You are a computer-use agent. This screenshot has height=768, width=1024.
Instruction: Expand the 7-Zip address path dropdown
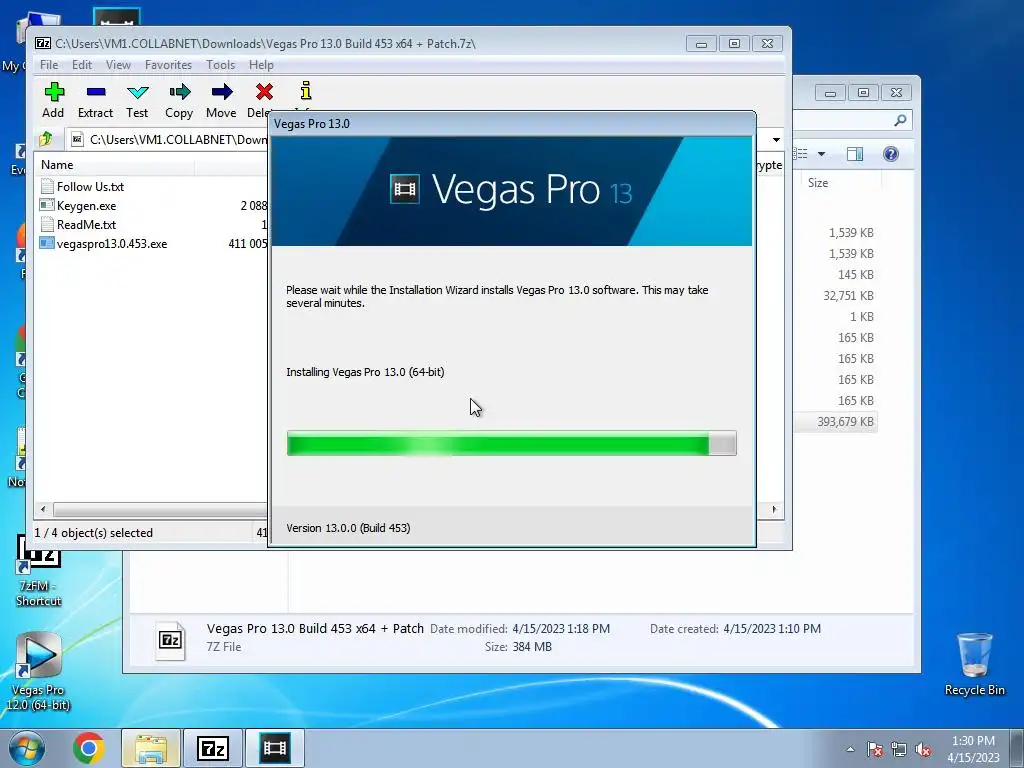[776, 139]
